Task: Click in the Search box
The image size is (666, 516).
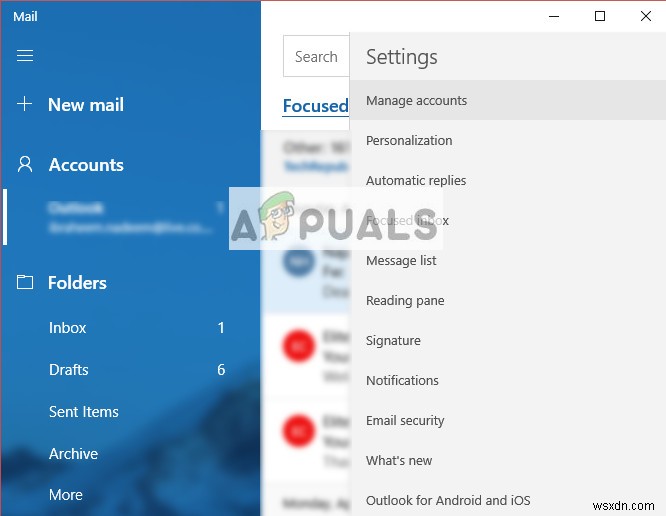Action: point(316,56)
